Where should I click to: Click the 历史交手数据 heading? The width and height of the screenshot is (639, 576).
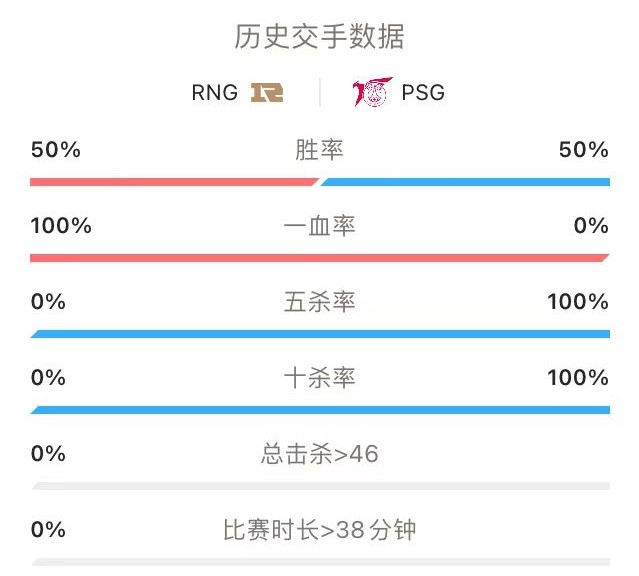319,37
